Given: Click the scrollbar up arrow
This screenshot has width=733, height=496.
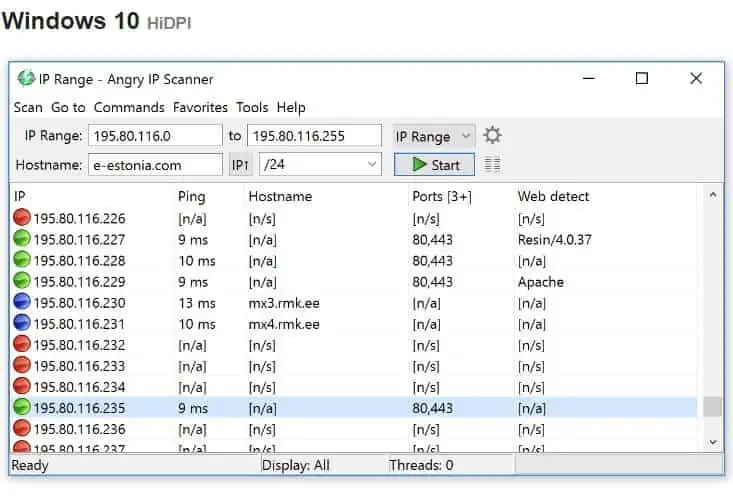Looking at the screenshot, I should coord(712,194).
